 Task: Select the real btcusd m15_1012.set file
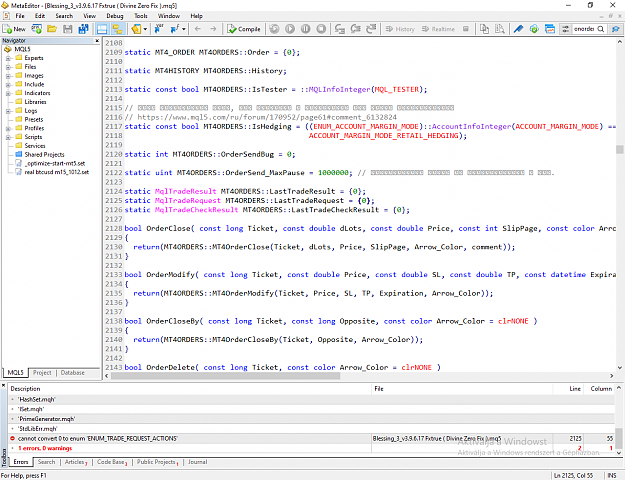[x=57, y=172]
